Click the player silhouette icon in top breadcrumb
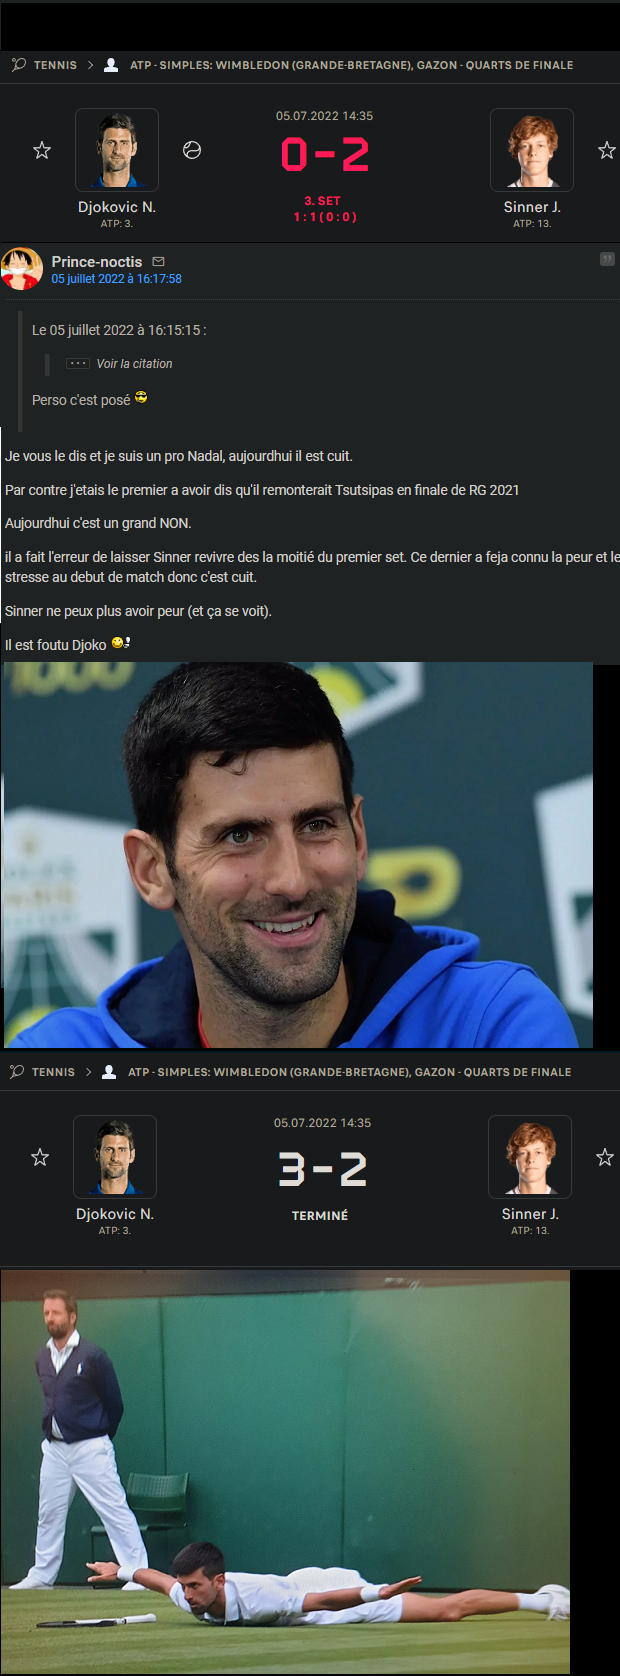This screenshot has width=620, height=1676. tap(111, 65)
